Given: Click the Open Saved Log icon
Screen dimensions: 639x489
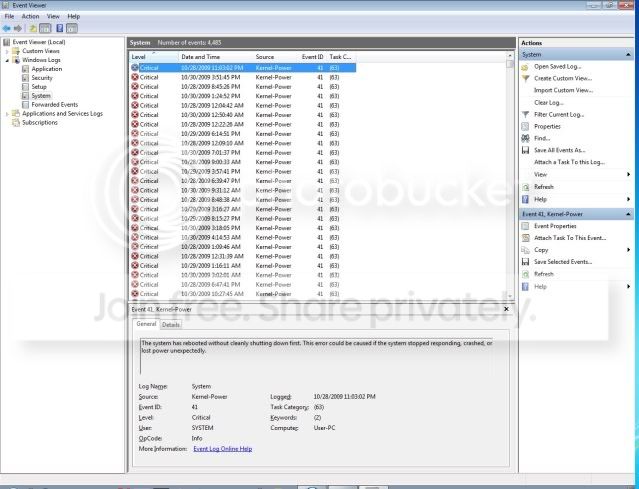Looking at the screenshot, I should [525, 67].
